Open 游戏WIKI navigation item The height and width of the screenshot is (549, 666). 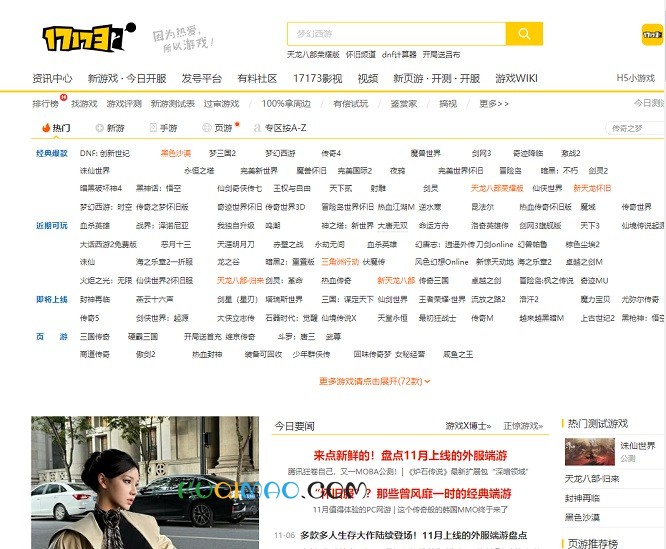click(x=516, y=79)
